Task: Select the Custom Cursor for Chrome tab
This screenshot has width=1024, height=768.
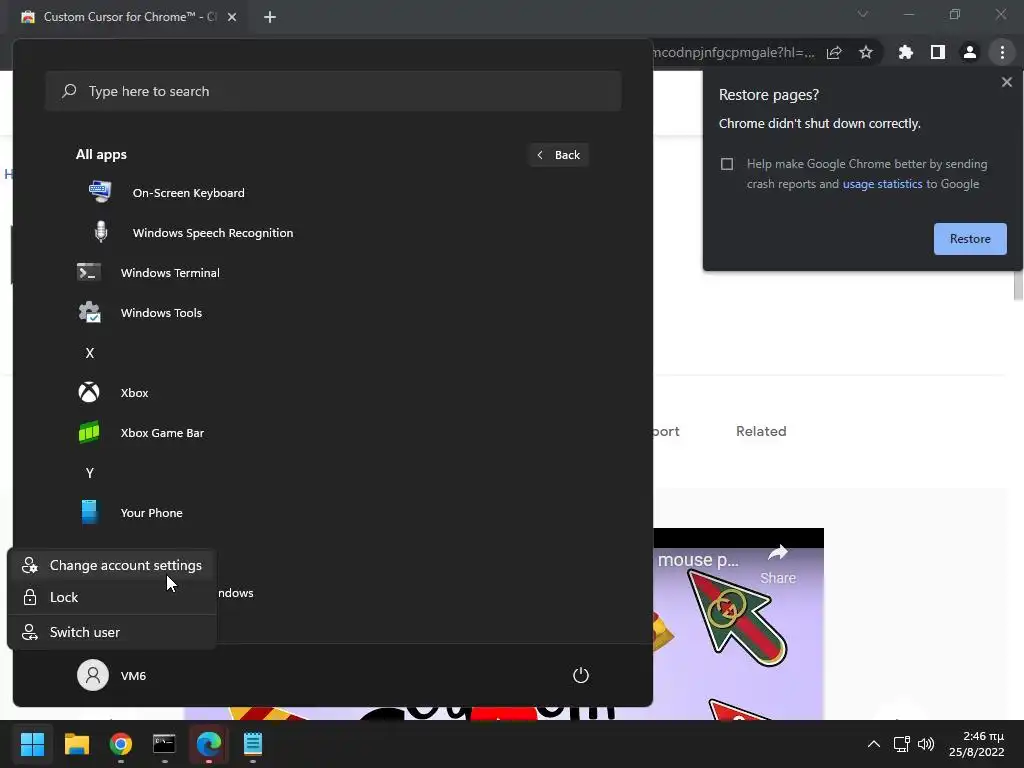Action: pos(129,17)
